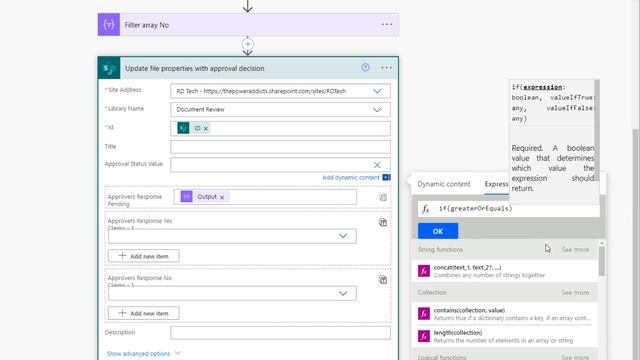Add new item under Approvers Response Yes
Image resolution: width=640 pixels, height=360 pixels.
pyautogui.click(x=143, y=256)
